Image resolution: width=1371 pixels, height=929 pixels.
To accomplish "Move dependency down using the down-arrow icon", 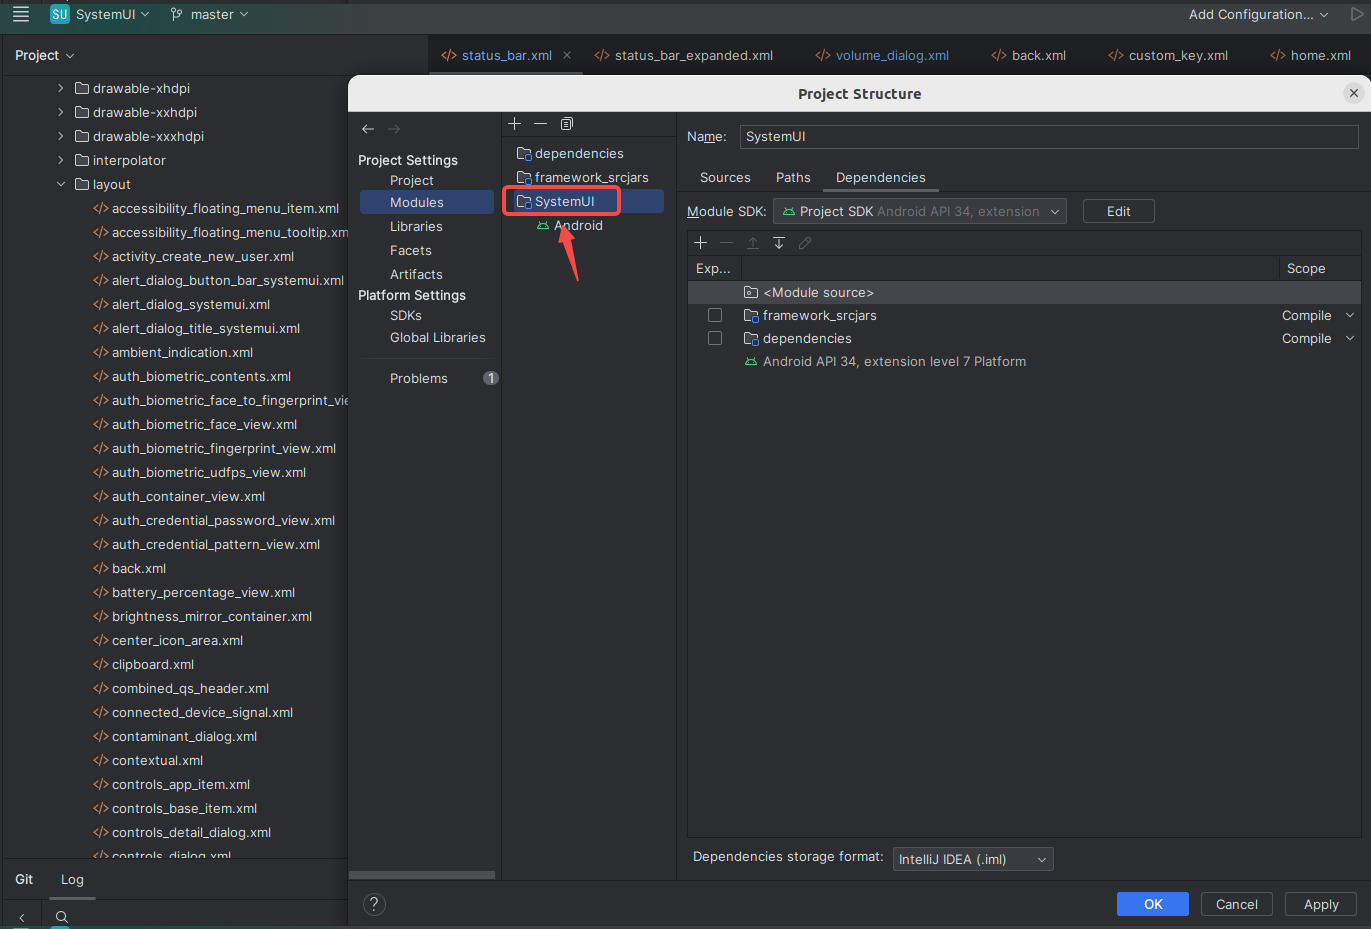I will (x=779, y=242).
